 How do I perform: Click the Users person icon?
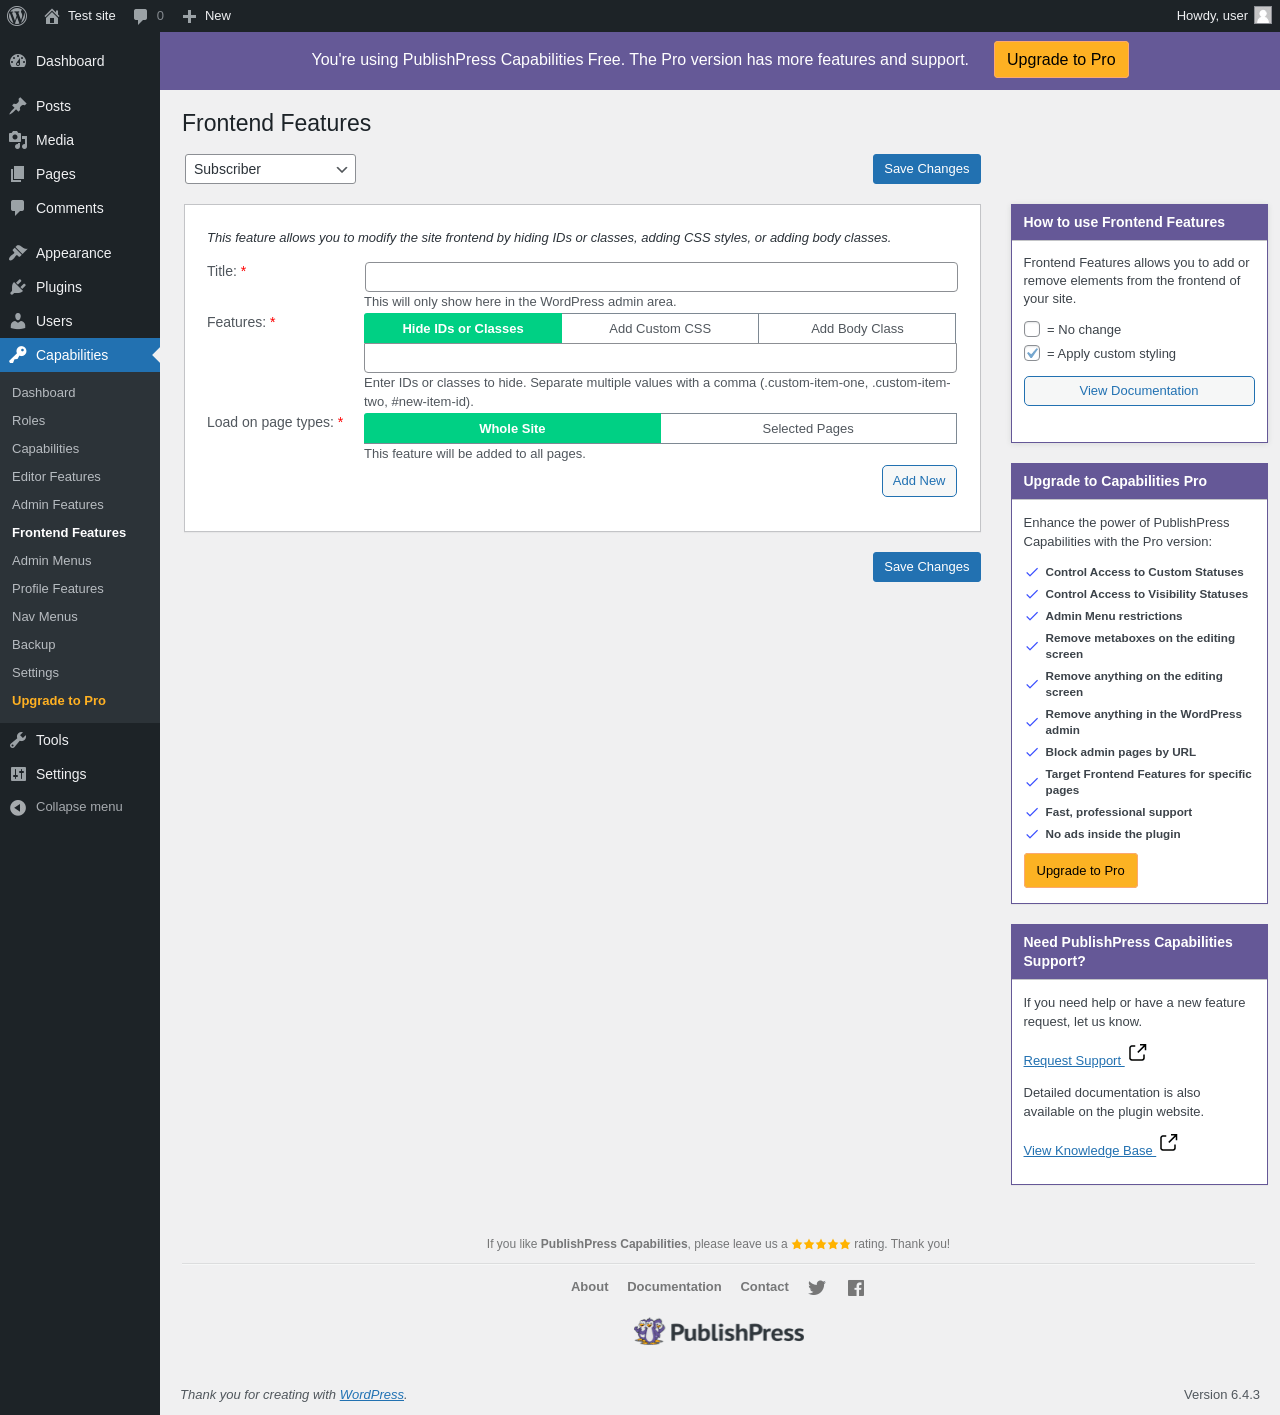18,321
